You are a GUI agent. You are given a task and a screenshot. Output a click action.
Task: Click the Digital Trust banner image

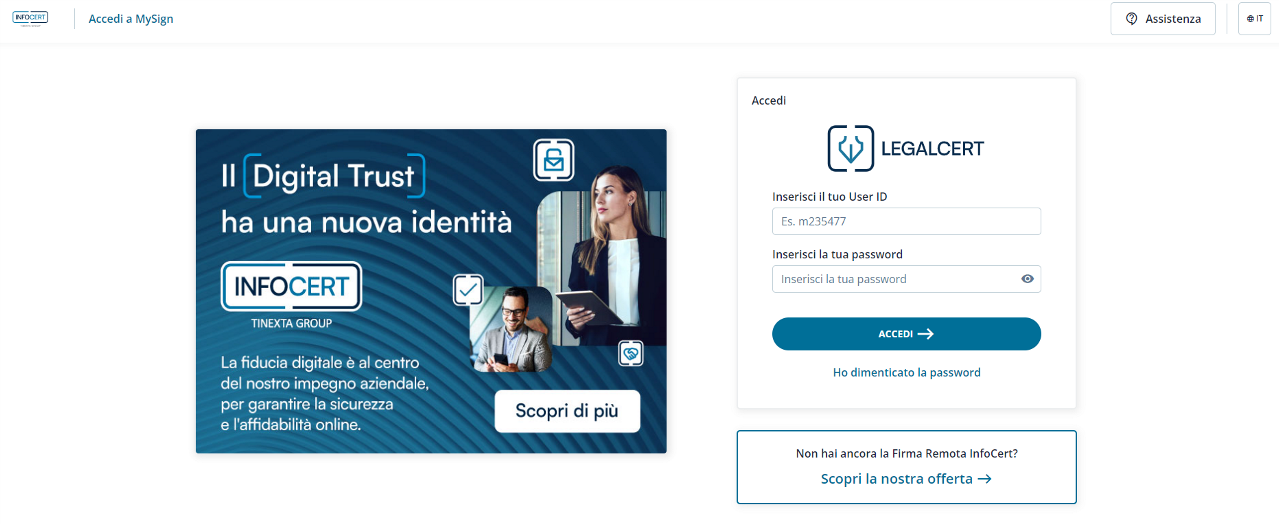tap(431, 291)
